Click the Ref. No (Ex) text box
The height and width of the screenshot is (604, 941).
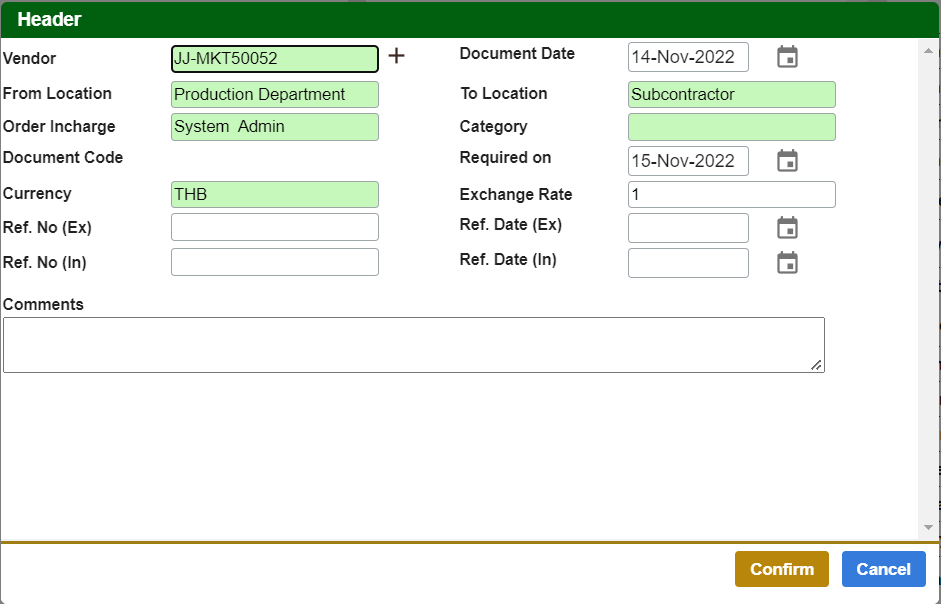[274, 227]
